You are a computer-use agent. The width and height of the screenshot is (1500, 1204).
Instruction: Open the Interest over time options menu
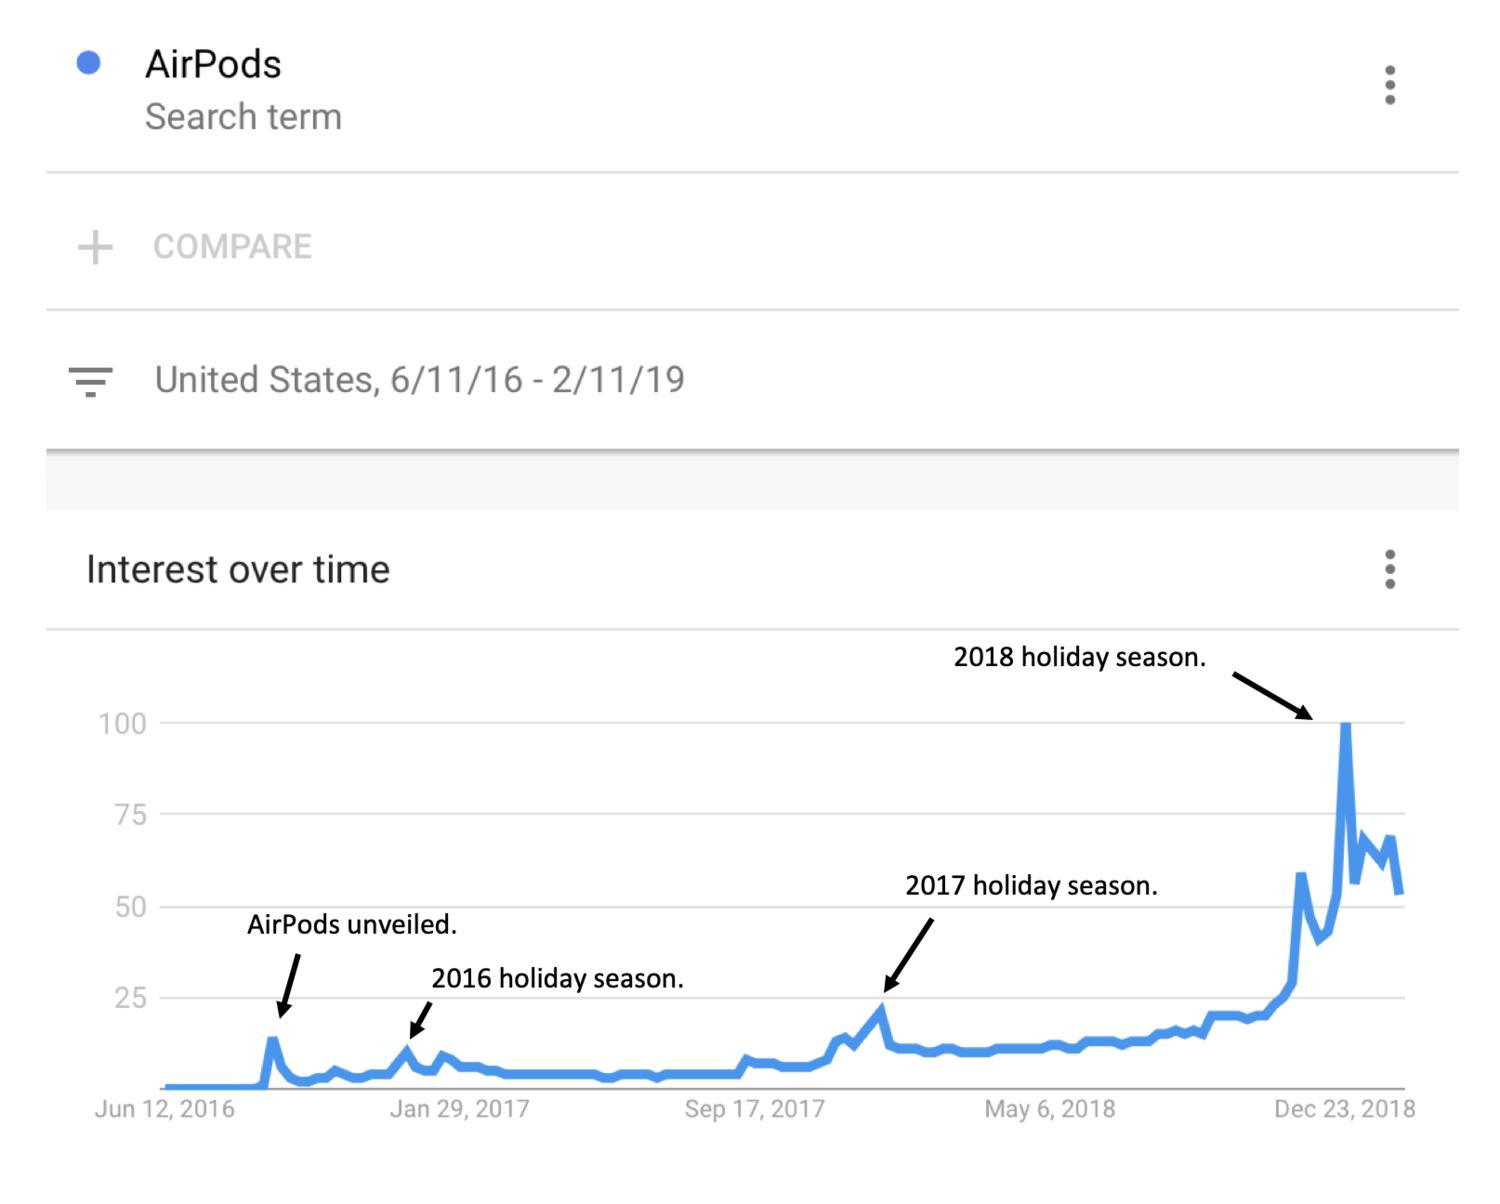tap(1389, 569)
